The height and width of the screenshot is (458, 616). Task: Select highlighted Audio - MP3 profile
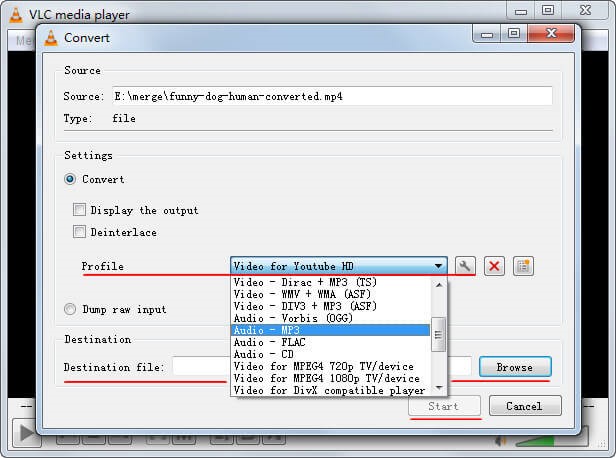330,330
